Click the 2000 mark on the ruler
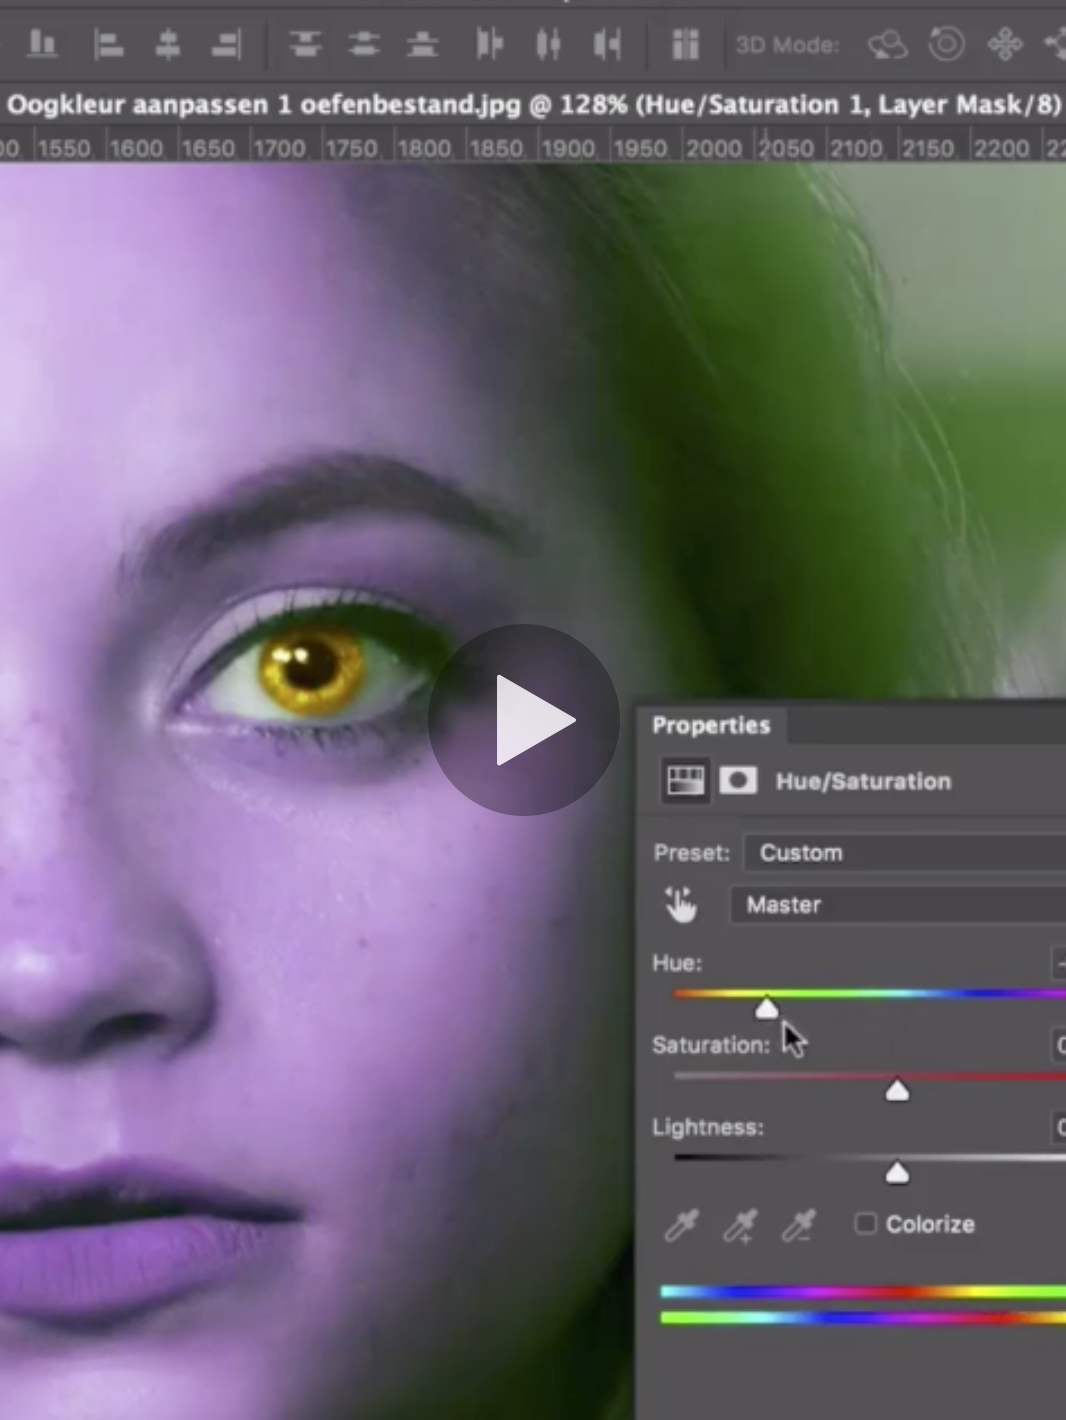 [x=714, y=148]
